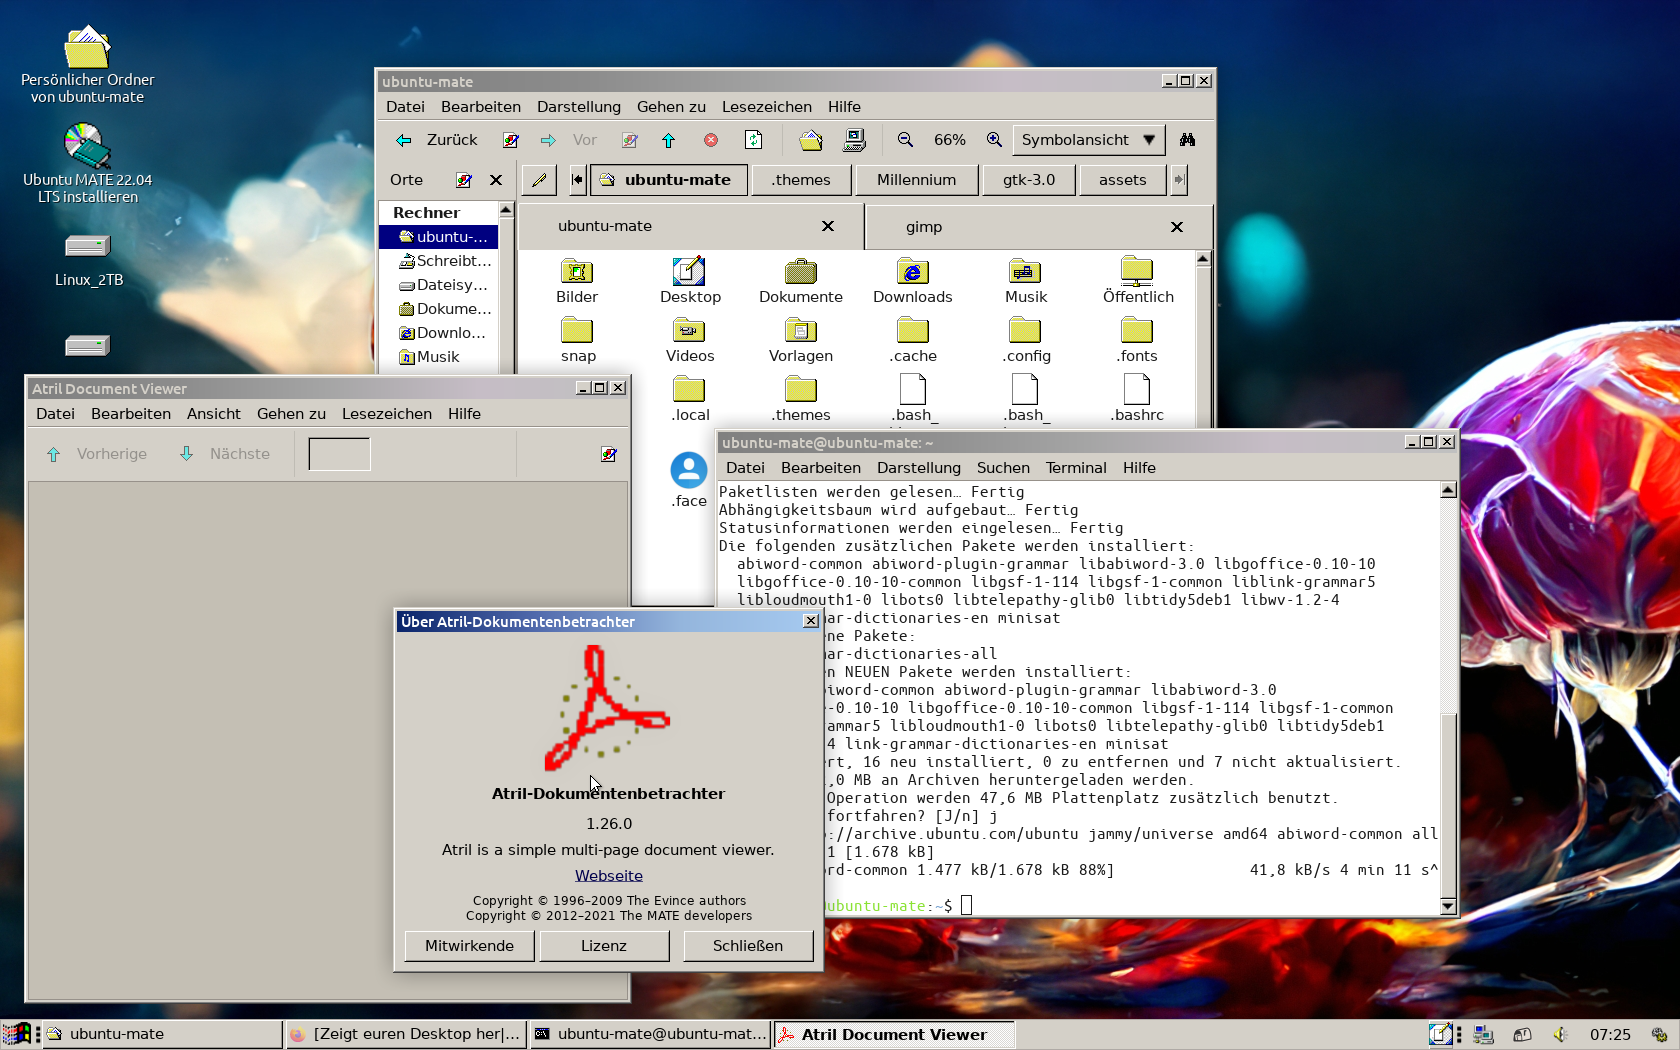The image size is (1680, 1050).
Task: Open Darstellung menu in the file manager
Action: pyautogui.click(x=579, y=107)
